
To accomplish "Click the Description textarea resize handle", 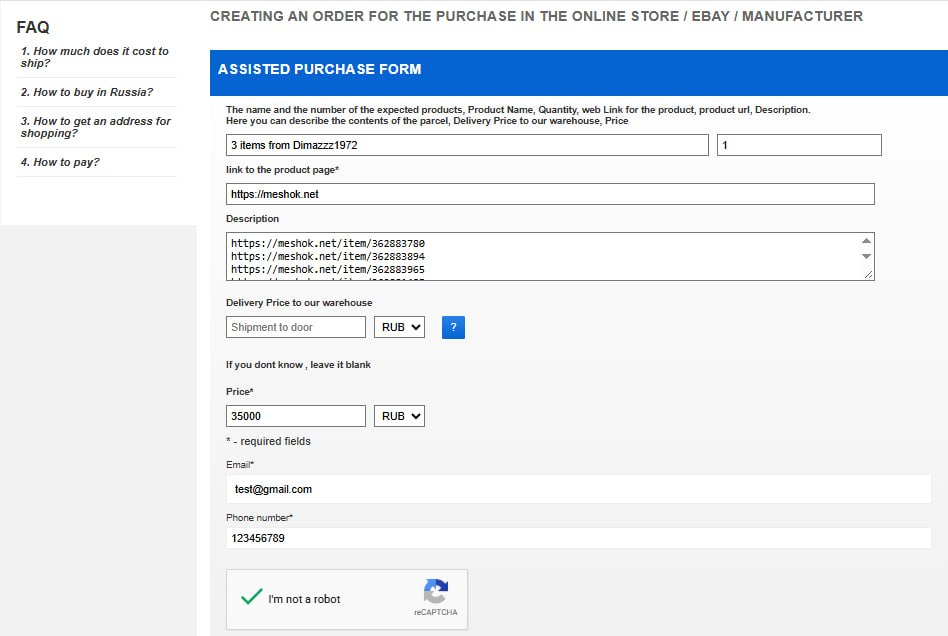I will 868,274.
